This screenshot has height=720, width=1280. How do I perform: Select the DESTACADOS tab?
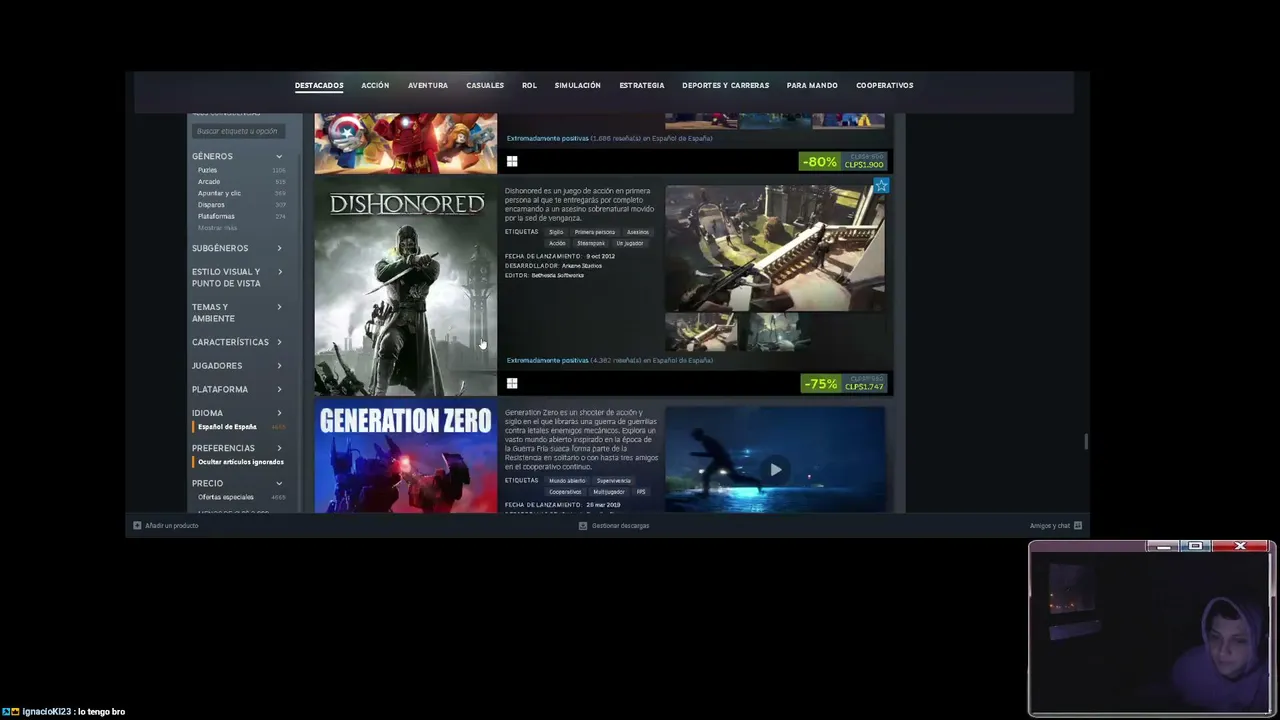(x=319, y=86)
